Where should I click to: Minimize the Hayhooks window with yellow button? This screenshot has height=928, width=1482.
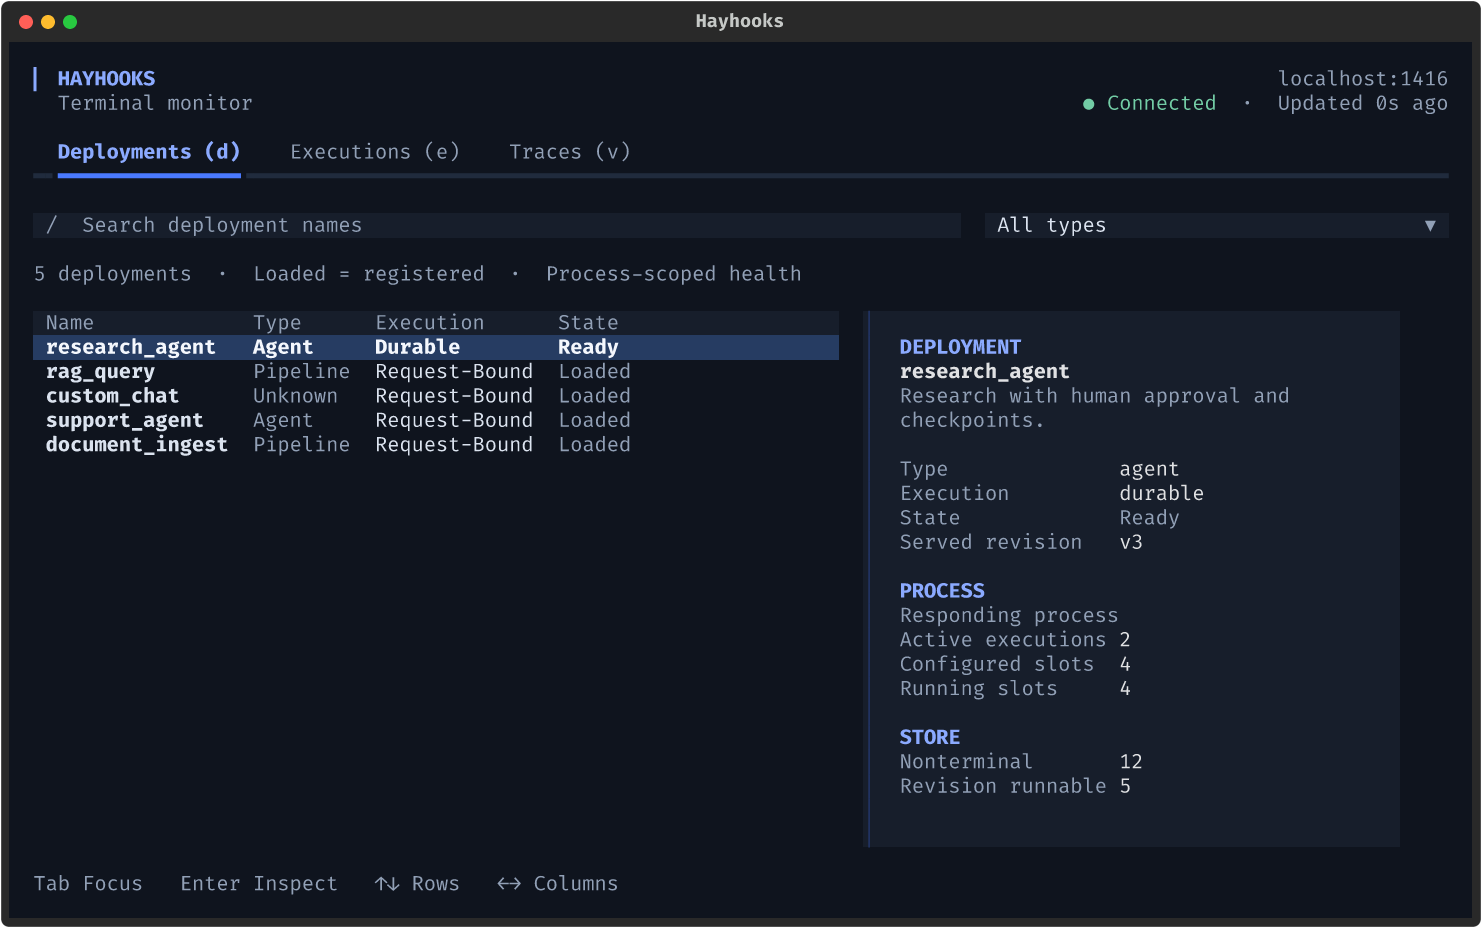pyautogui.click(x=48, y=22)
